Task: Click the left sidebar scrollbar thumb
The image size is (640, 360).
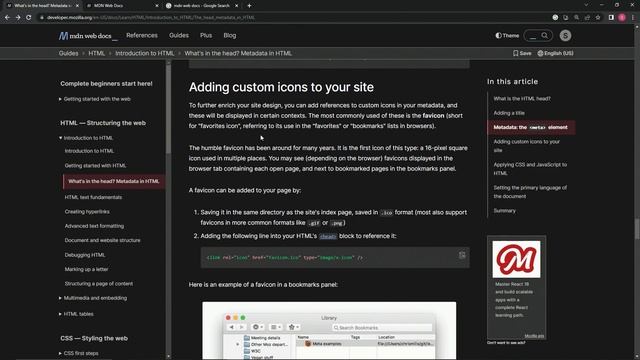Action: coord(168,108)
